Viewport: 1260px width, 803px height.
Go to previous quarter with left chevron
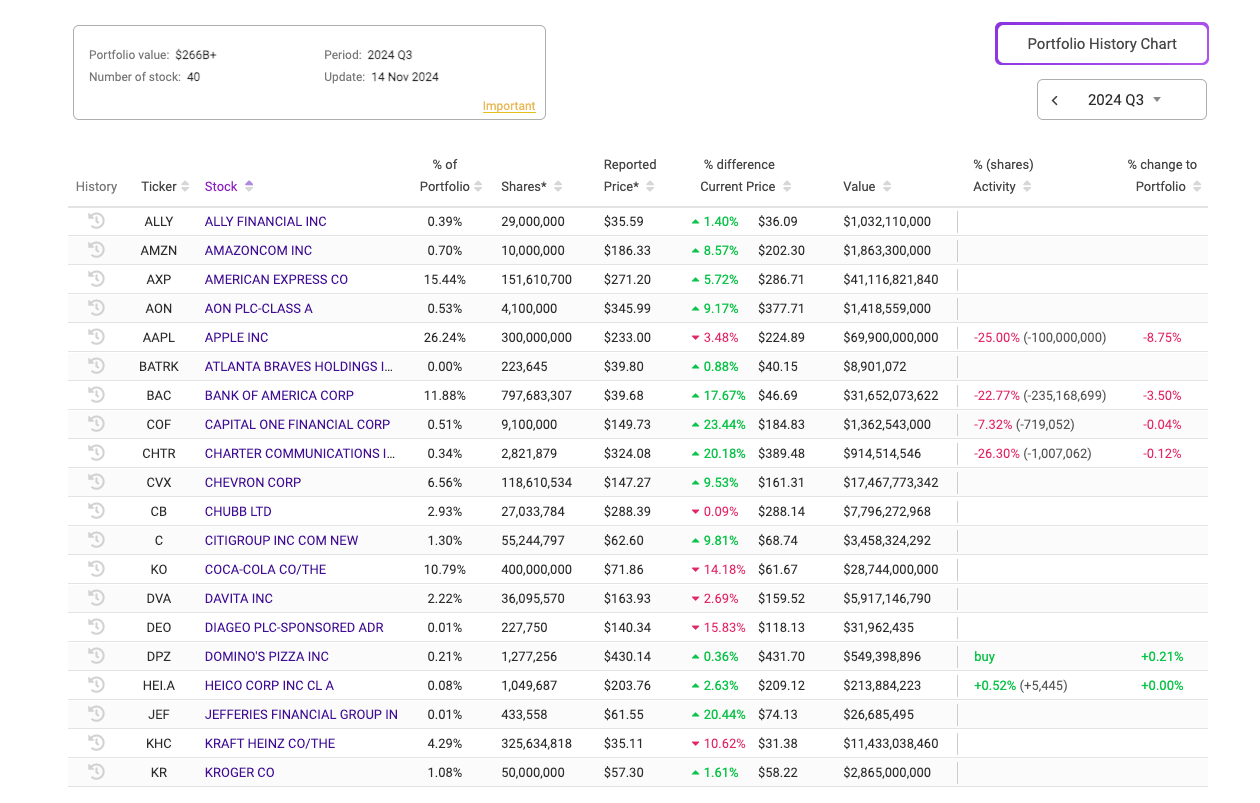(x=1055, y=100)
